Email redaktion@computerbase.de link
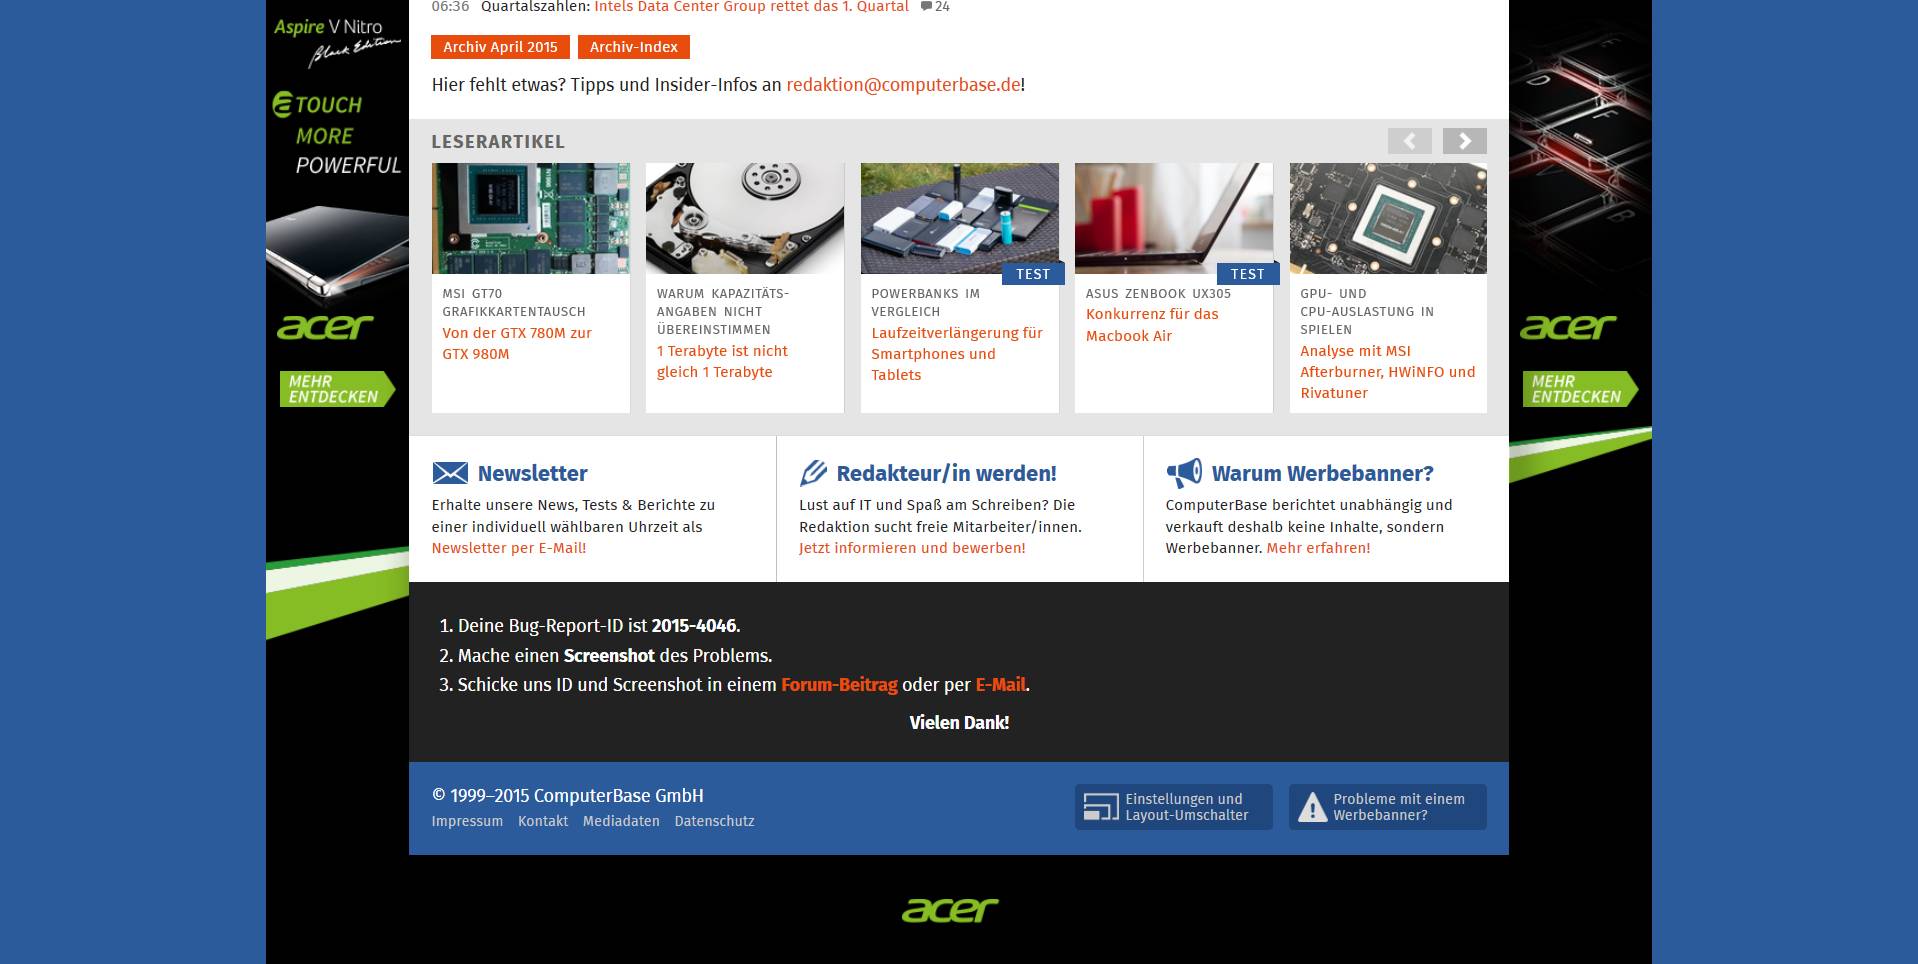 coord(904,85)
